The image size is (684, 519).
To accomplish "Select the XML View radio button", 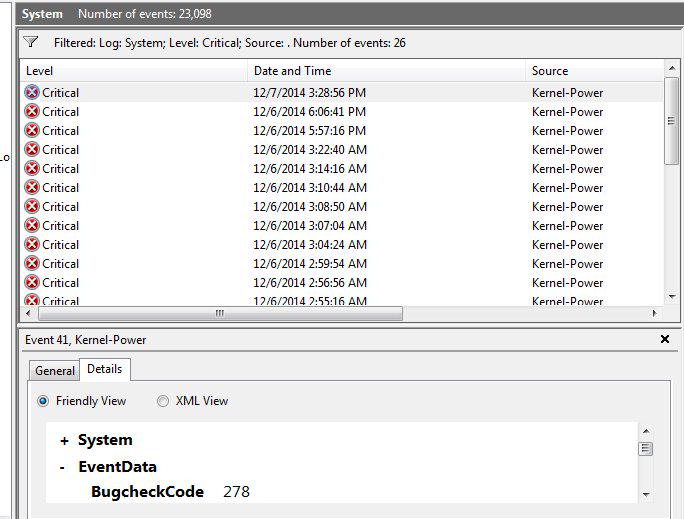I will click(163, 401).
